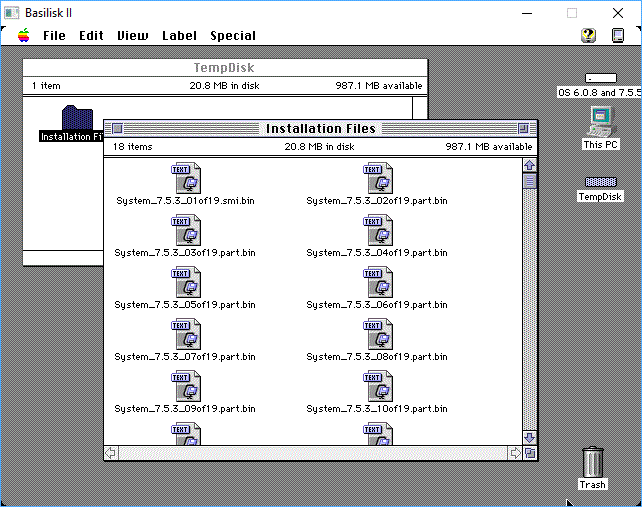Click close box of Installation Files window
The image size is (642, 507).
[x=118, y=129]
